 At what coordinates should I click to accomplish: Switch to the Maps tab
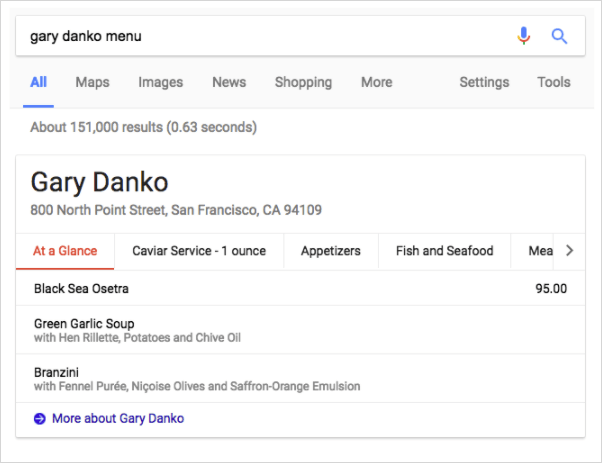pos(93,82)
